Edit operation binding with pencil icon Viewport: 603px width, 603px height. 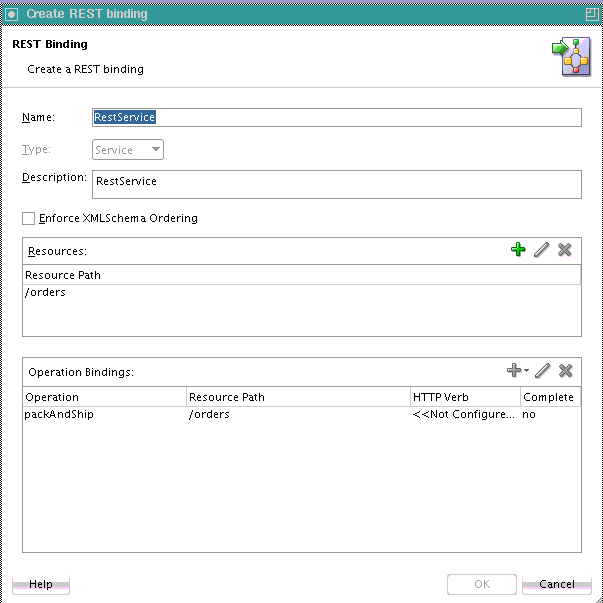coord(543,370)
